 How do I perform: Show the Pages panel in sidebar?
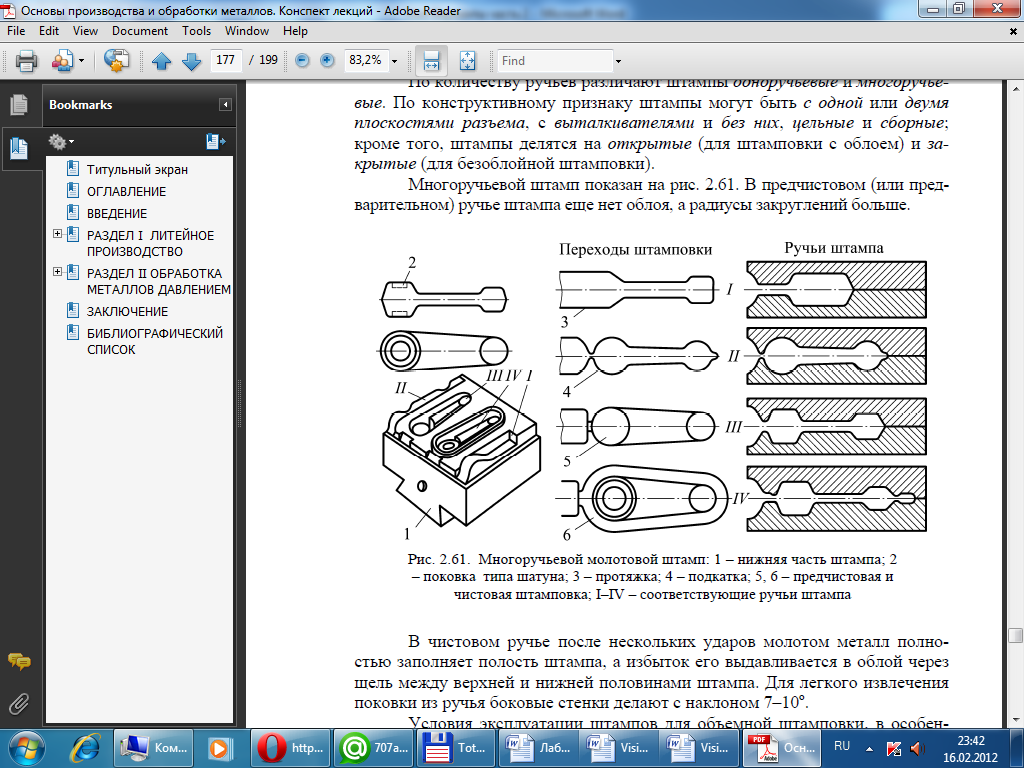pos(19,104)
